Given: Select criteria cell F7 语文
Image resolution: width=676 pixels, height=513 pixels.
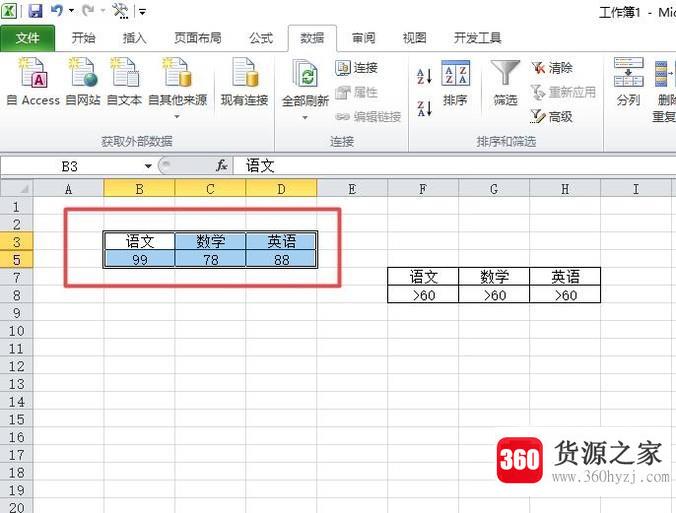Looking at the screenshot, I should (x=423, y=277).
